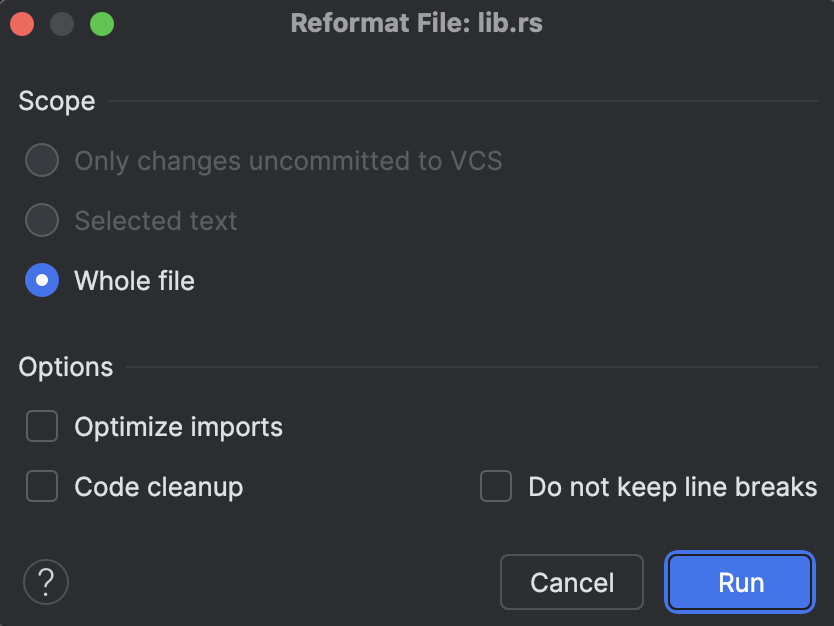Click the Whole file label text

click(x=134, y=281)
